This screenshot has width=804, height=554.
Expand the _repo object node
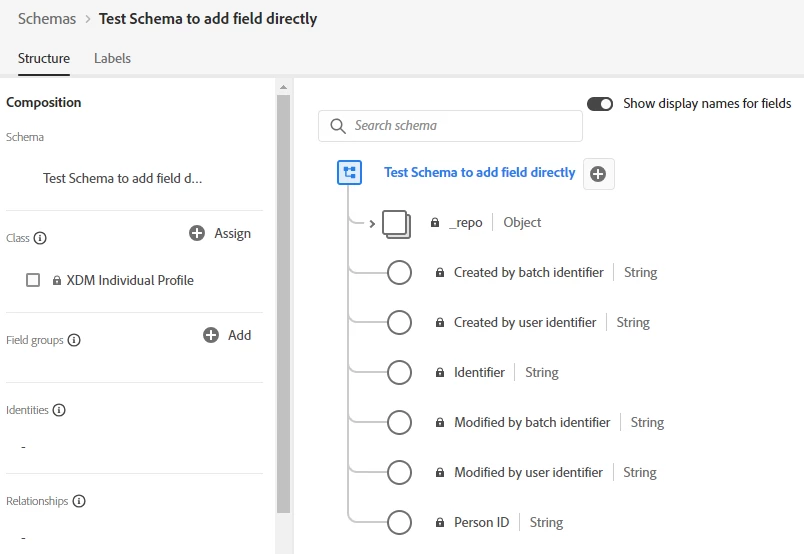[372, 223]
